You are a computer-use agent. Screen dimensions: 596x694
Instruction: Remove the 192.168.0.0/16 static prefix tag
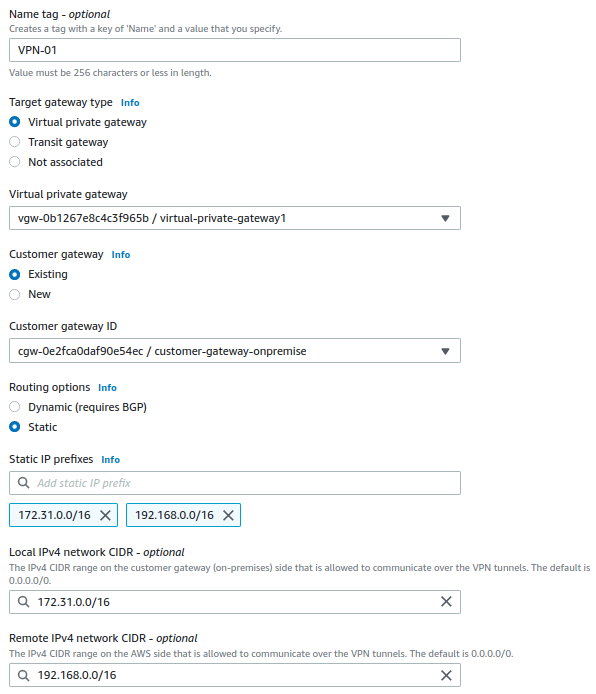point(228,515)
